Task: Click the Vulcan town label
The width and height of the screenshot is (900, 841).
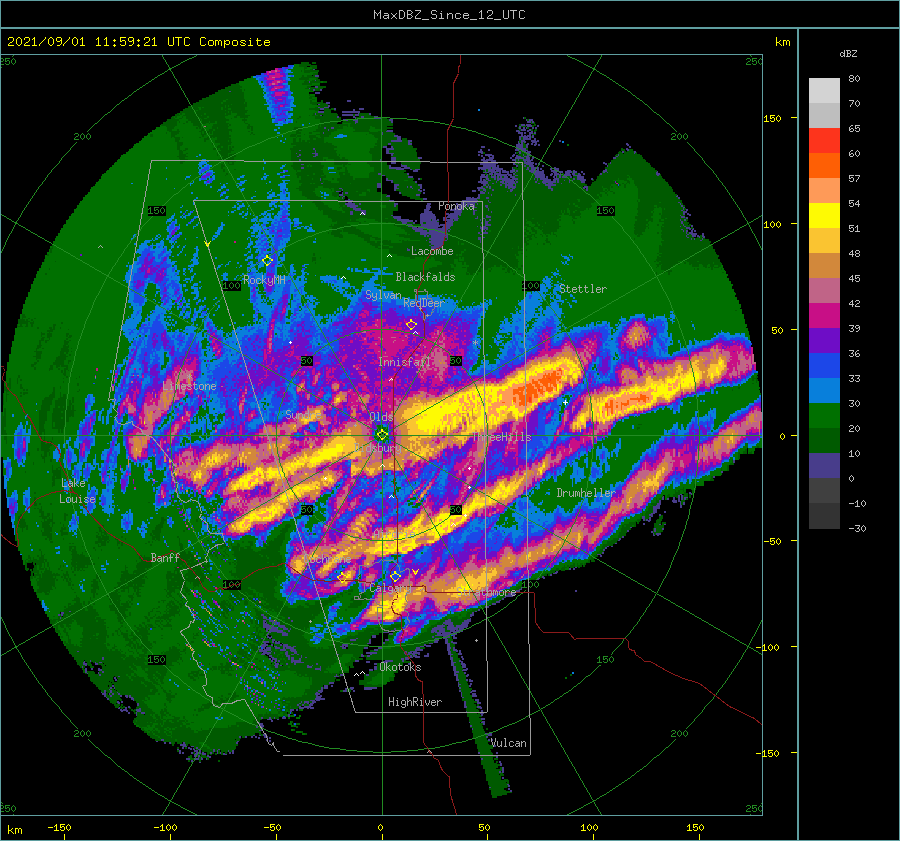Action: point(509,743)
